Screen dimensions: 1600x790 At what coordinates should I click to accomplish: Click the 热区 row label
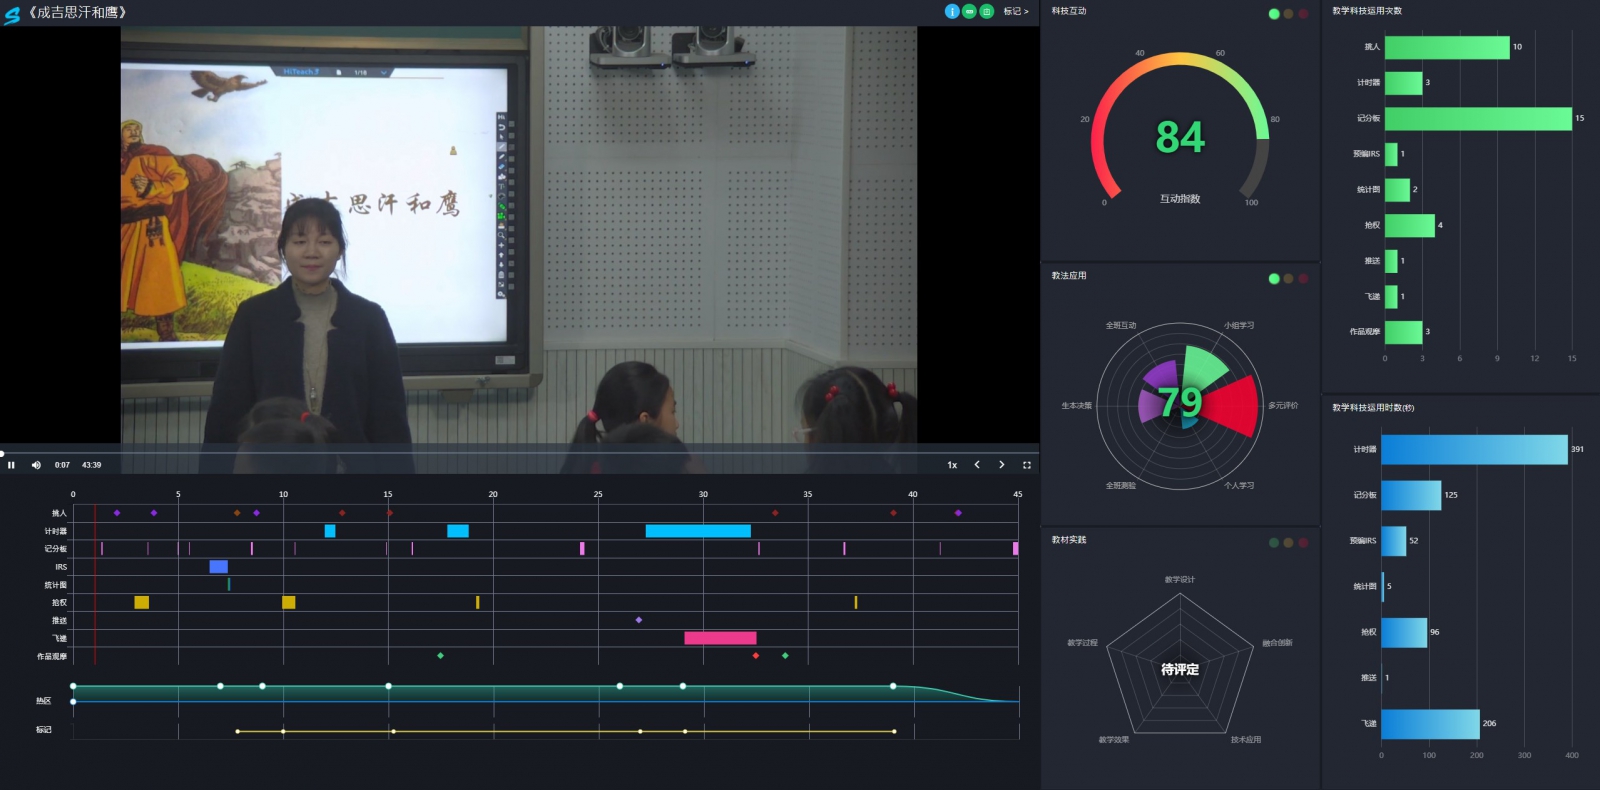[43, 701]
